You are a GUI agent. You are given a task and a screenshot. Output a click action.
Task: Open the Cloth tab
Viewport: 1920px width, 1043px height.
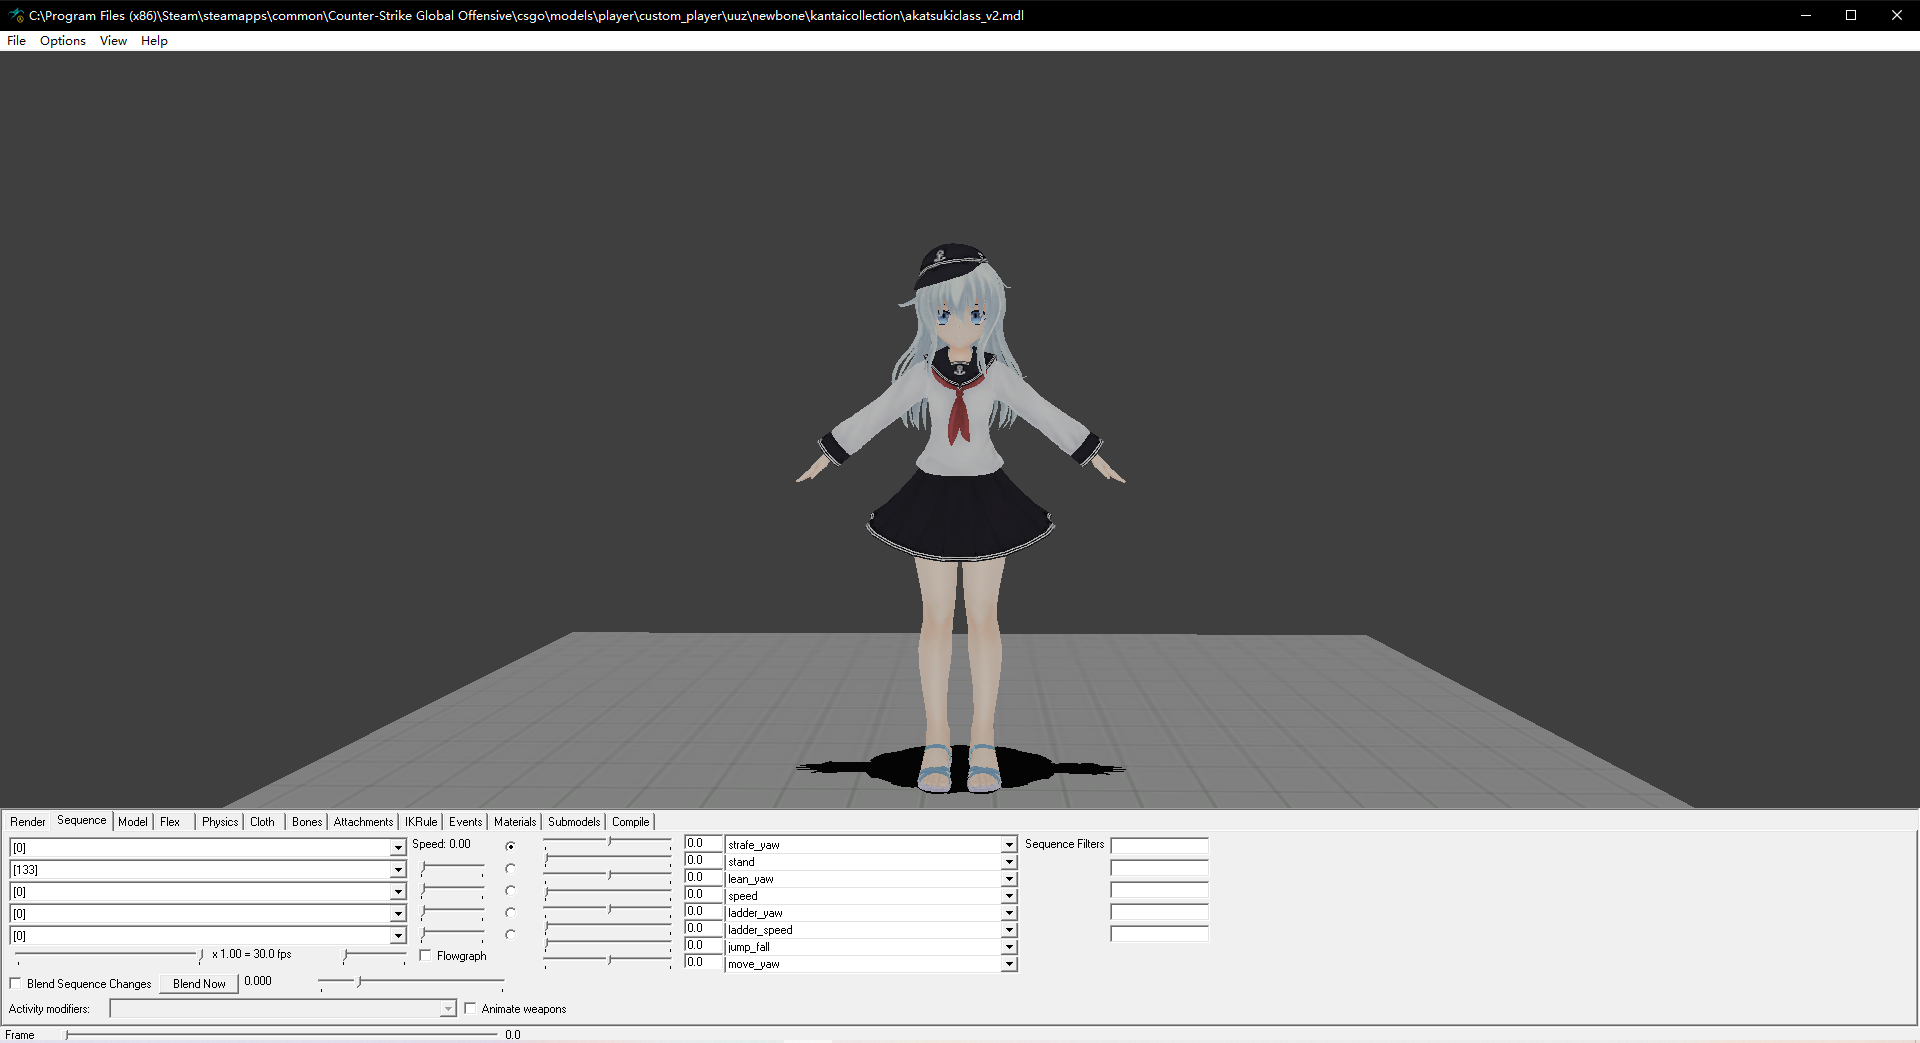pos(262,822)
